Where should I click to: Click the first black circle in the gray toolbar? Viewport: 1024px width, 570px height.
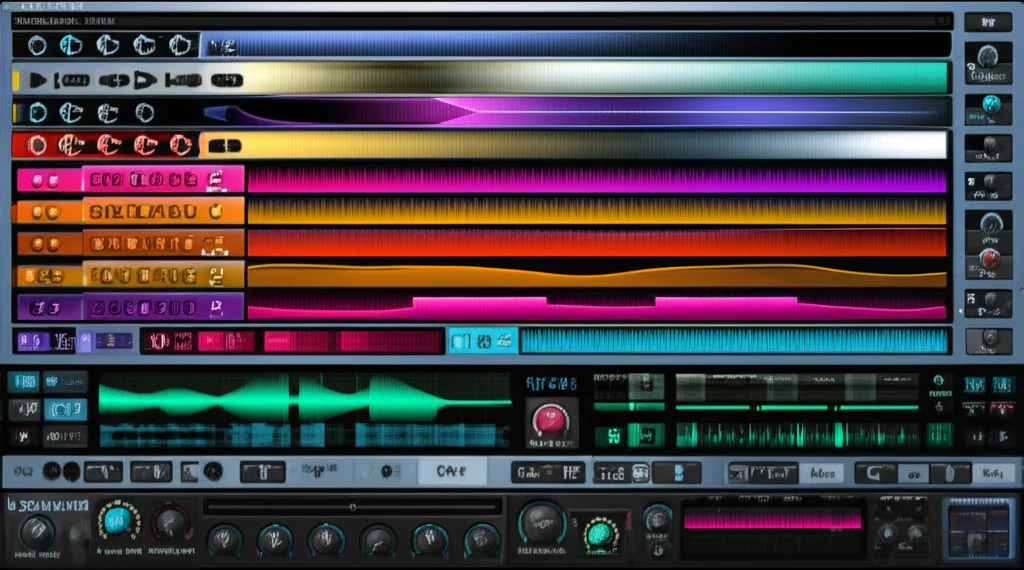point(52,471)
